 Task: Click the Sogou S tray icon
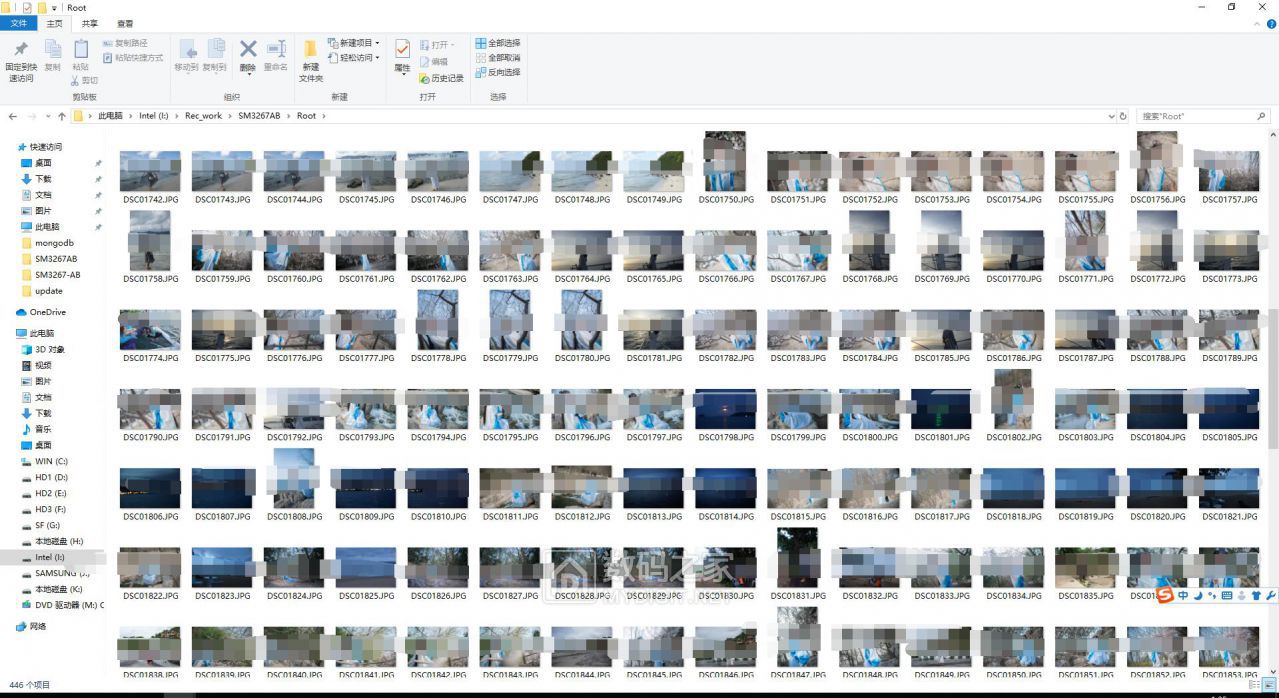point(1165,595)
